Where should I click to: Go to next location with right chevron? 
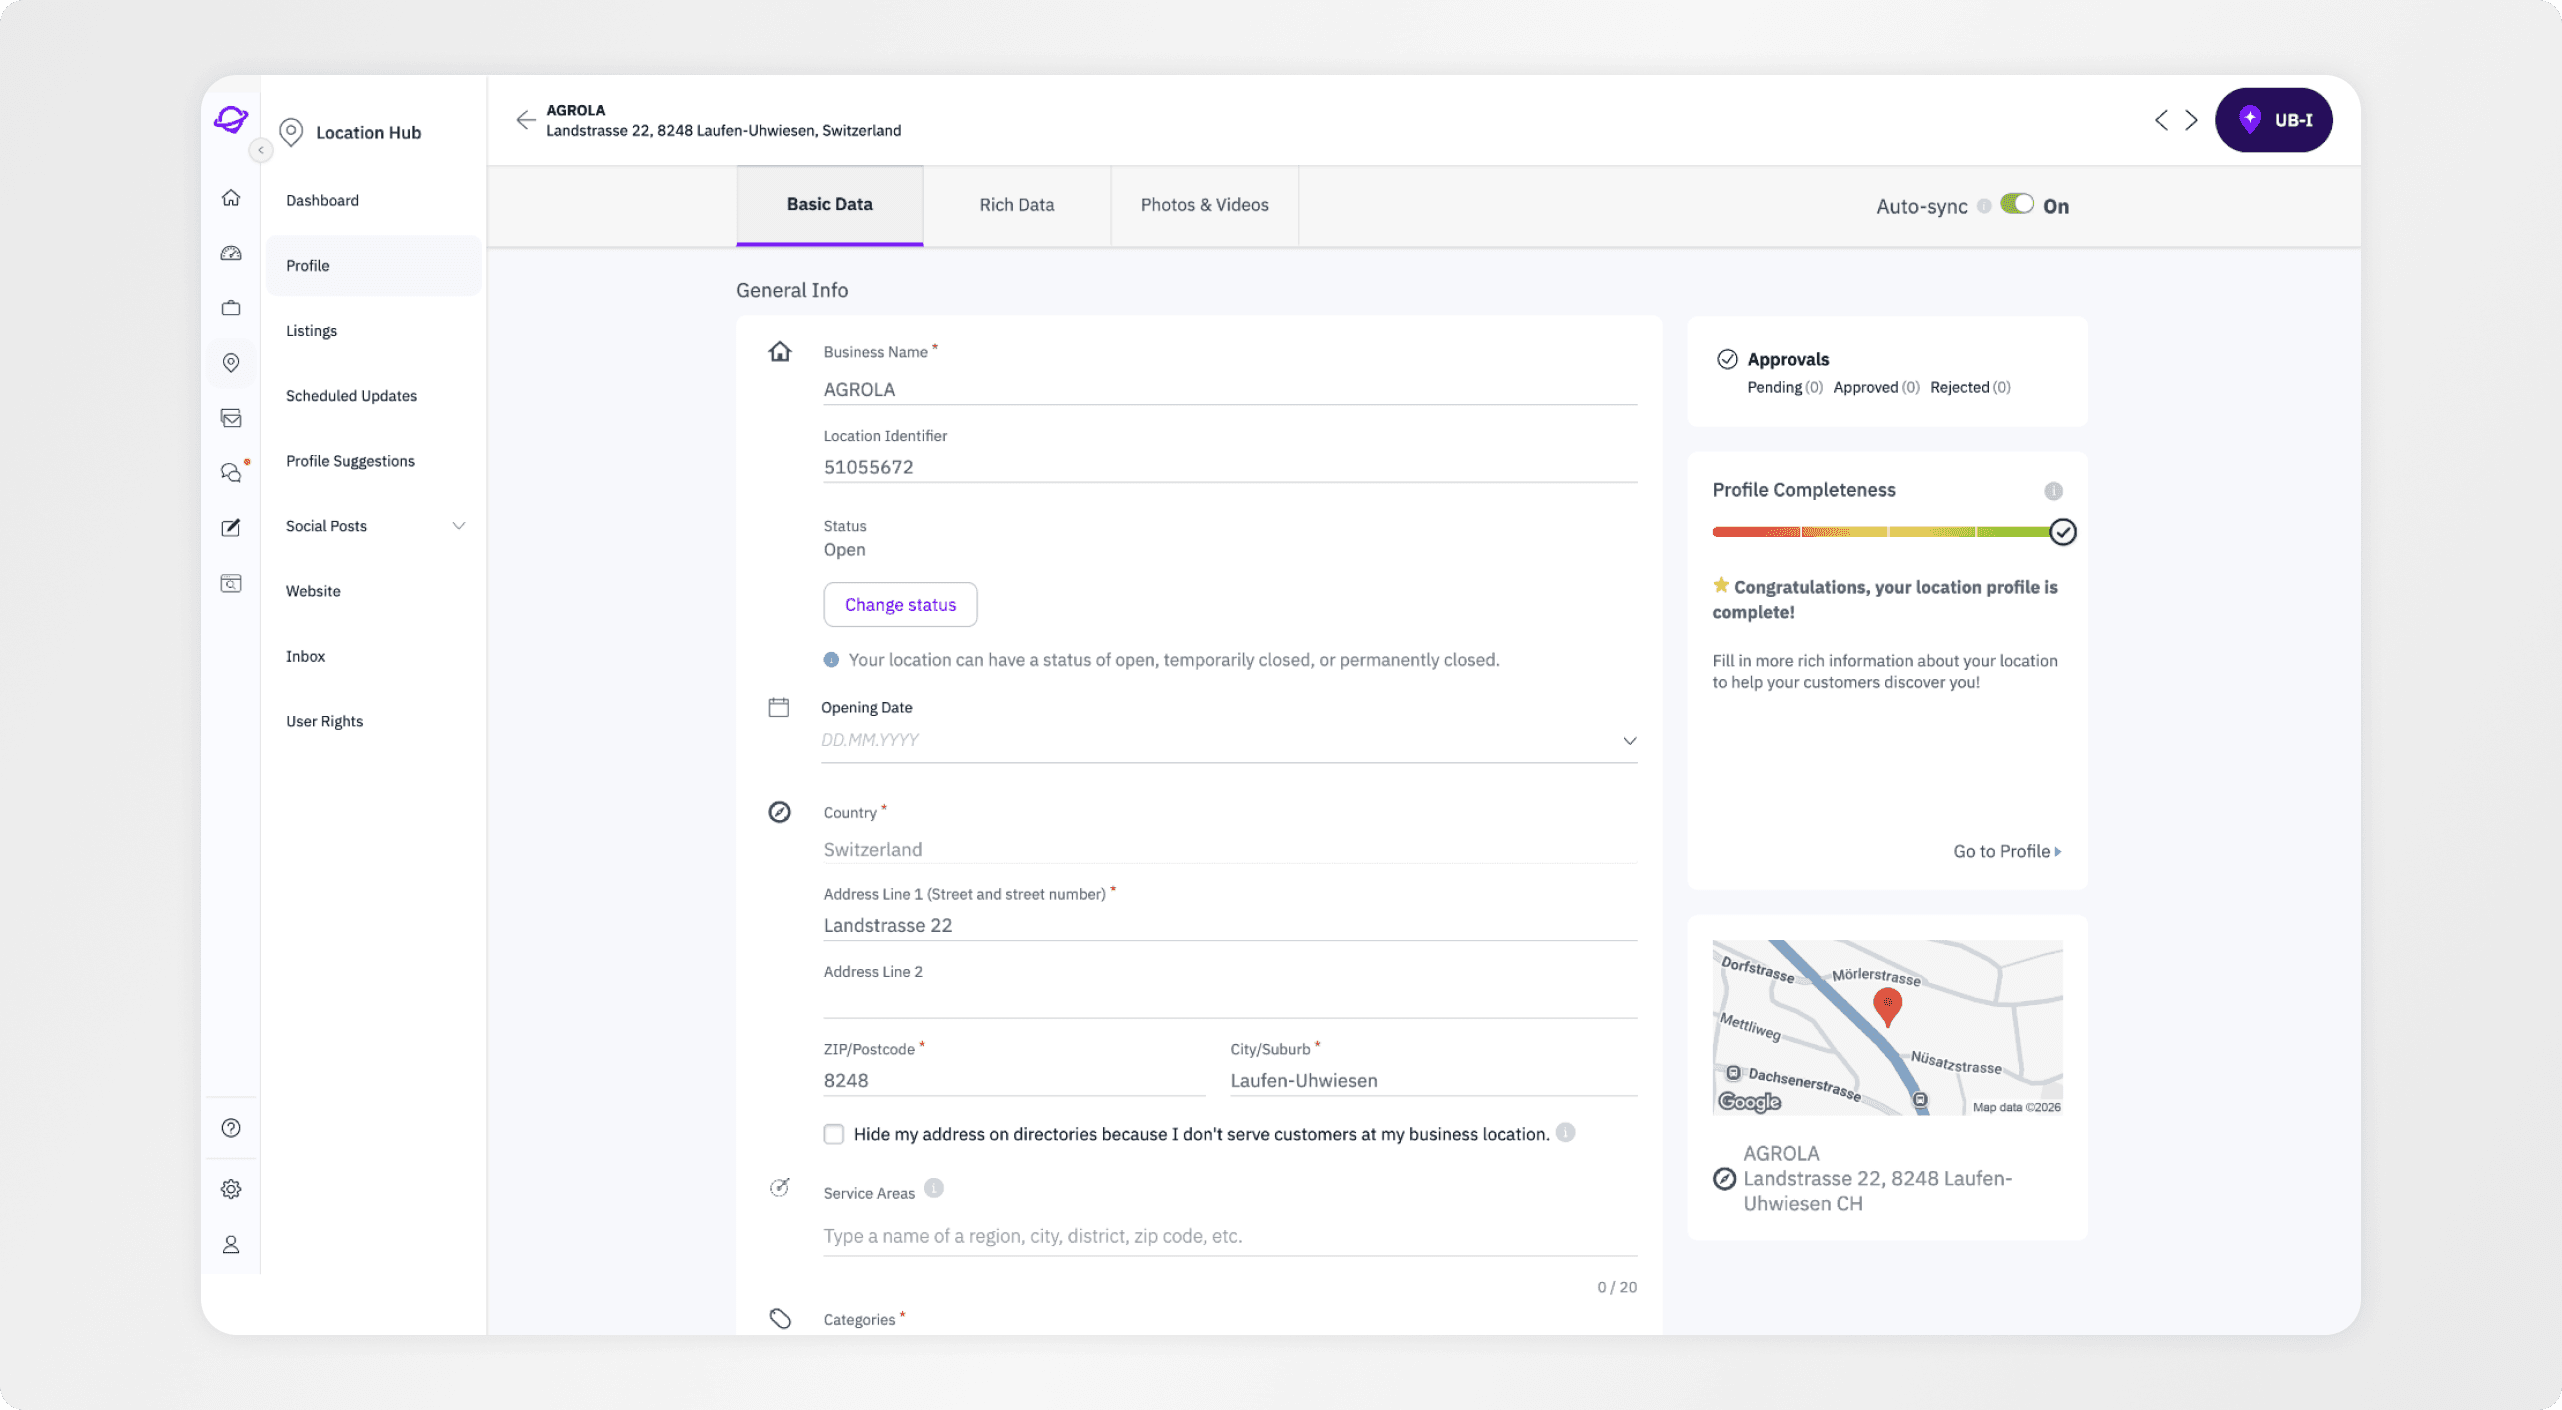(2191, 120)
